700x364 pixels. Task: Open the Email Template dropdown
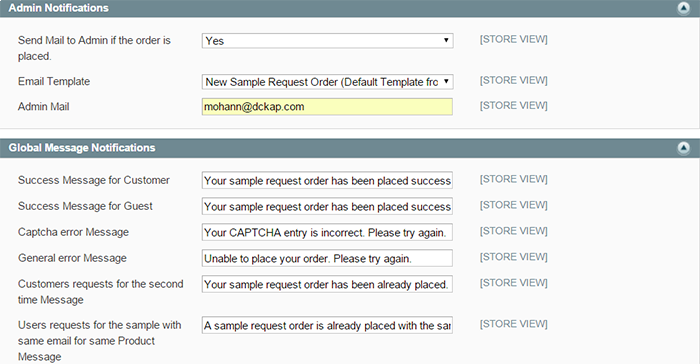(327, 82)
